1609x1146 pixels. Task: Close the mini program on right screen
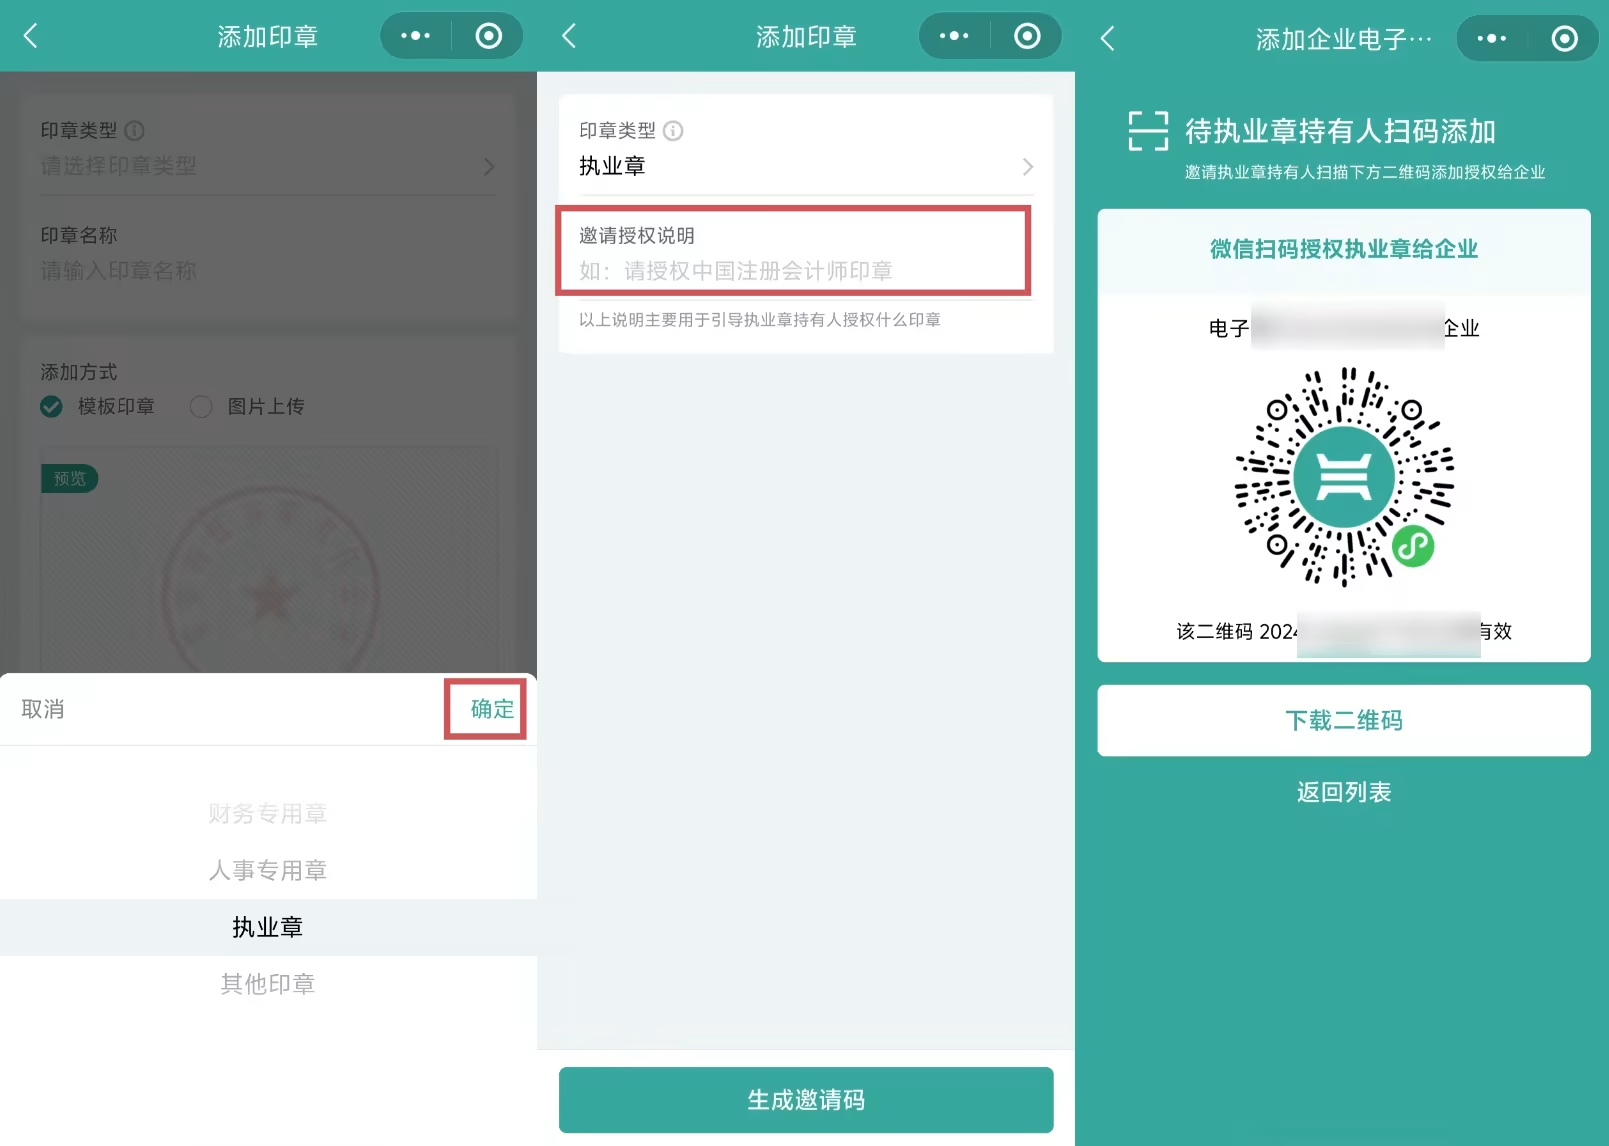[1564, 38]
